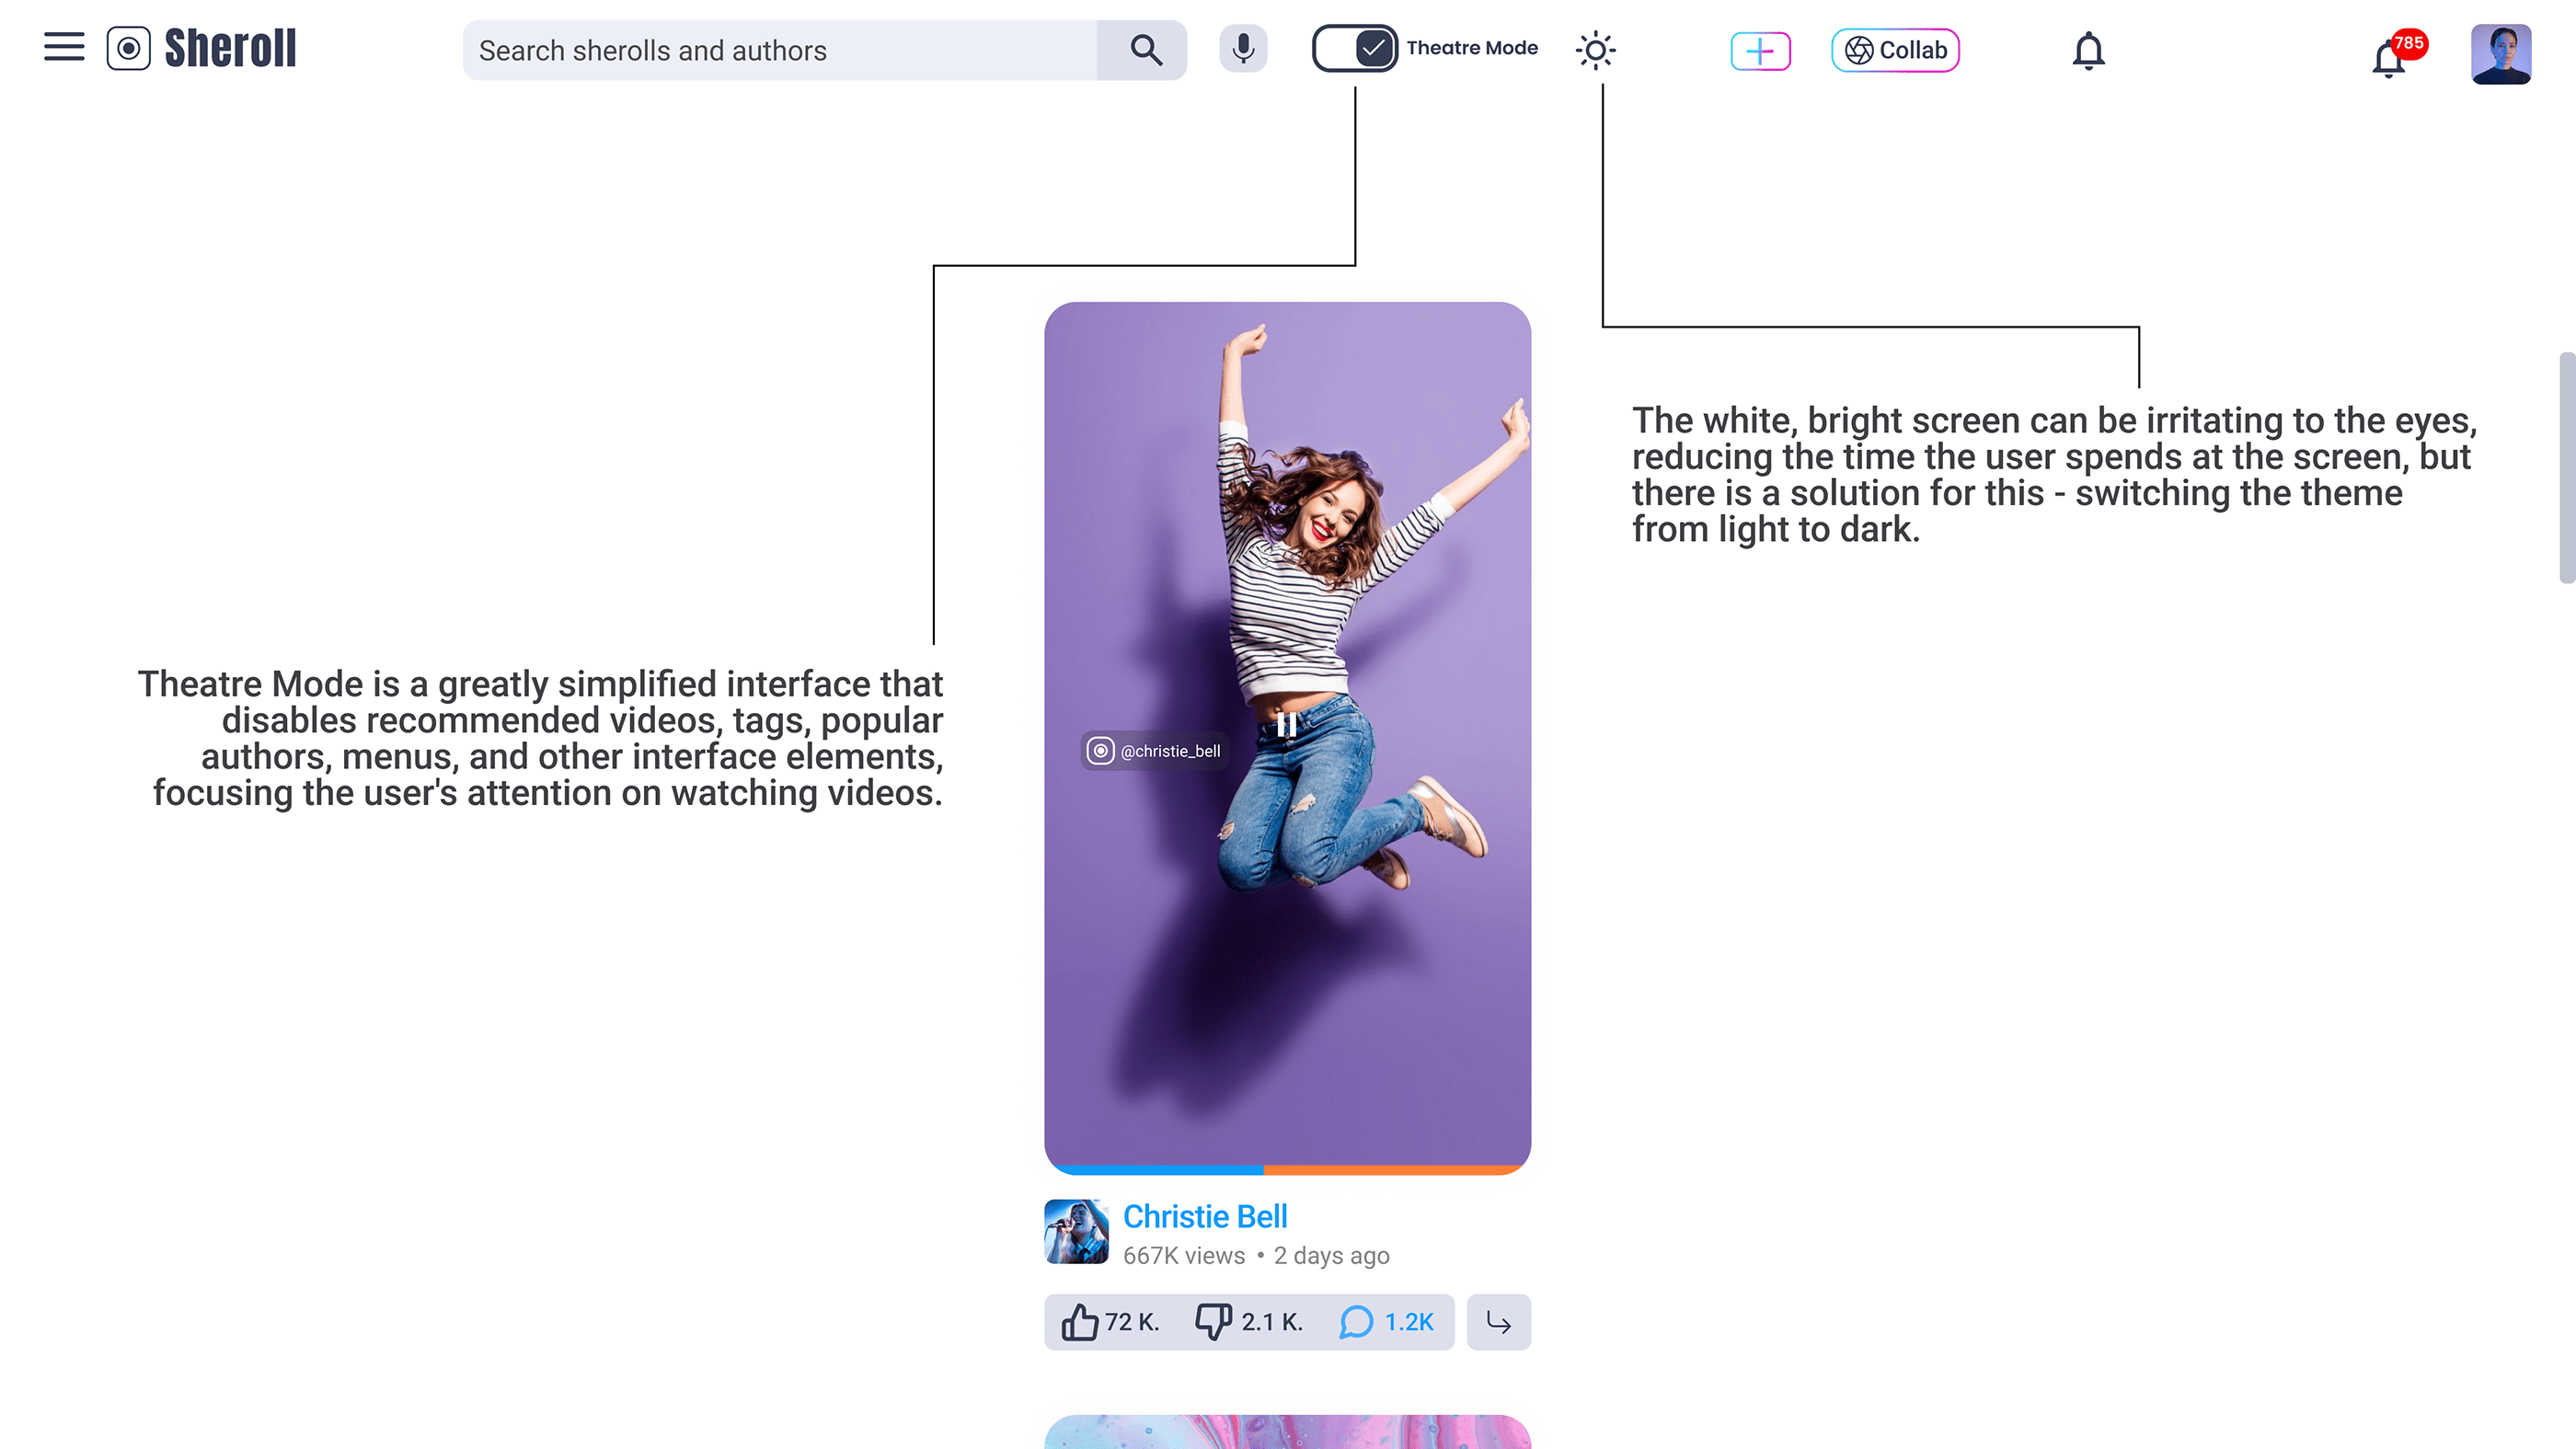Open the hamburger menu
This screenshot has width=2576, height=1449.
pos(64,47)
